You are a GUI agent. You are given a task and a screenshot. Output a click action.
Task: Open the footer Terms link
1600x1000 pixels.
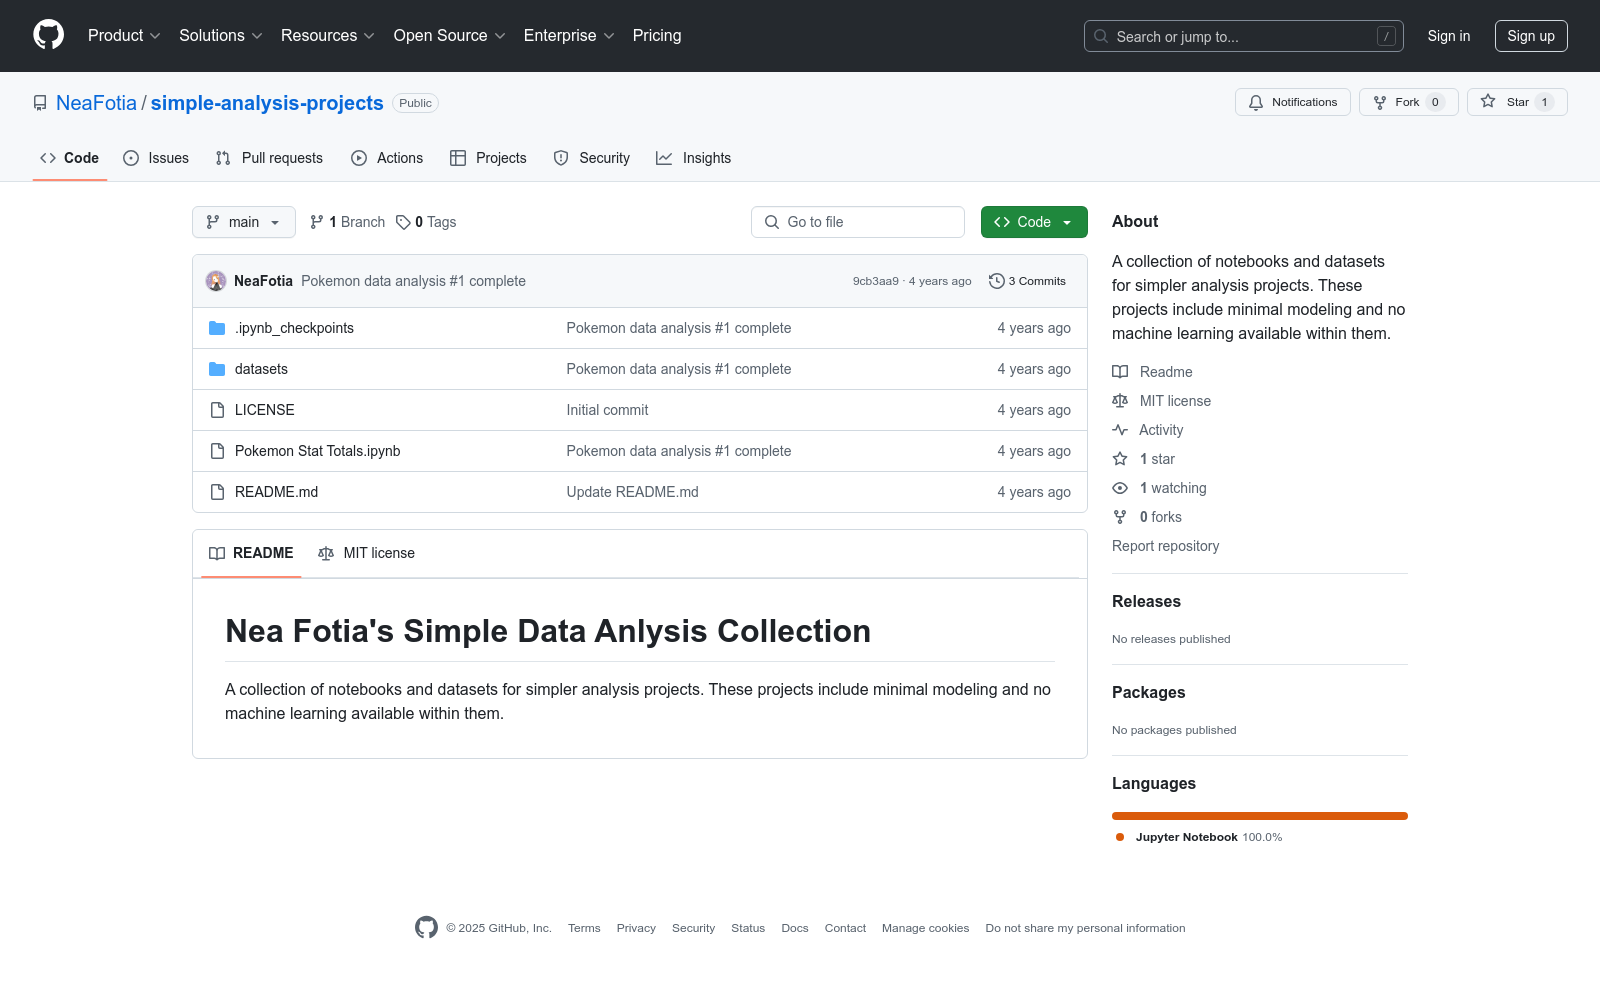pos(584,928)
